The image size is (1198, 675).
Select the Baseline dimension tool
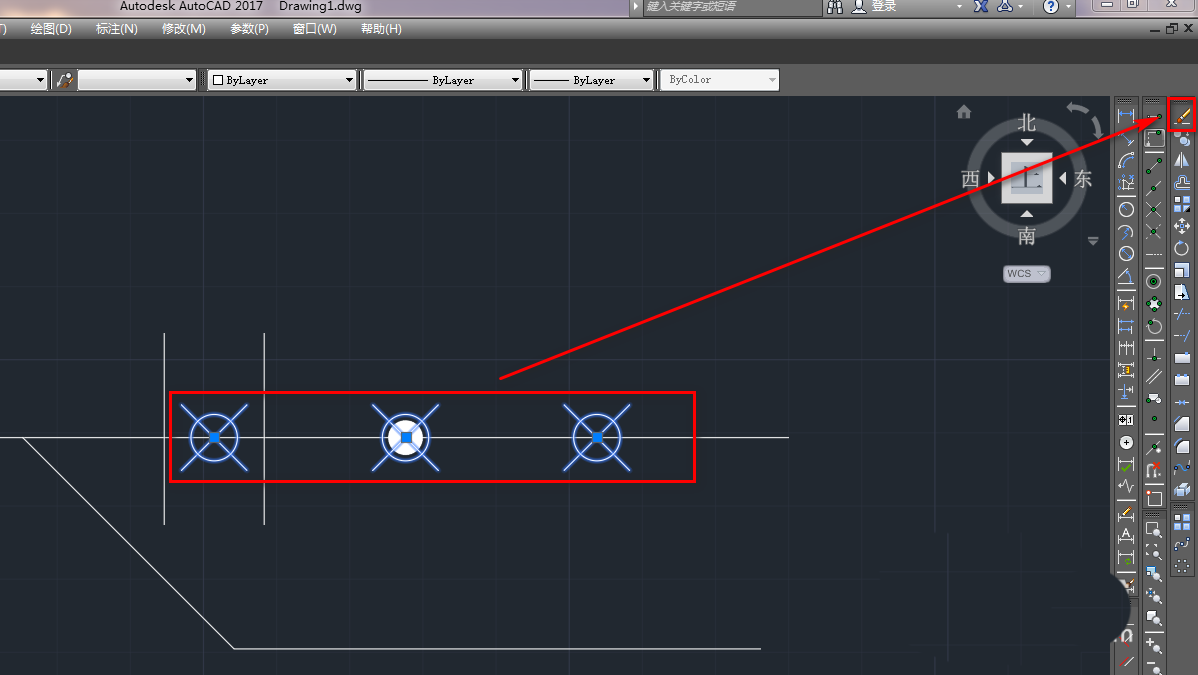click(x=1126, y=326)
